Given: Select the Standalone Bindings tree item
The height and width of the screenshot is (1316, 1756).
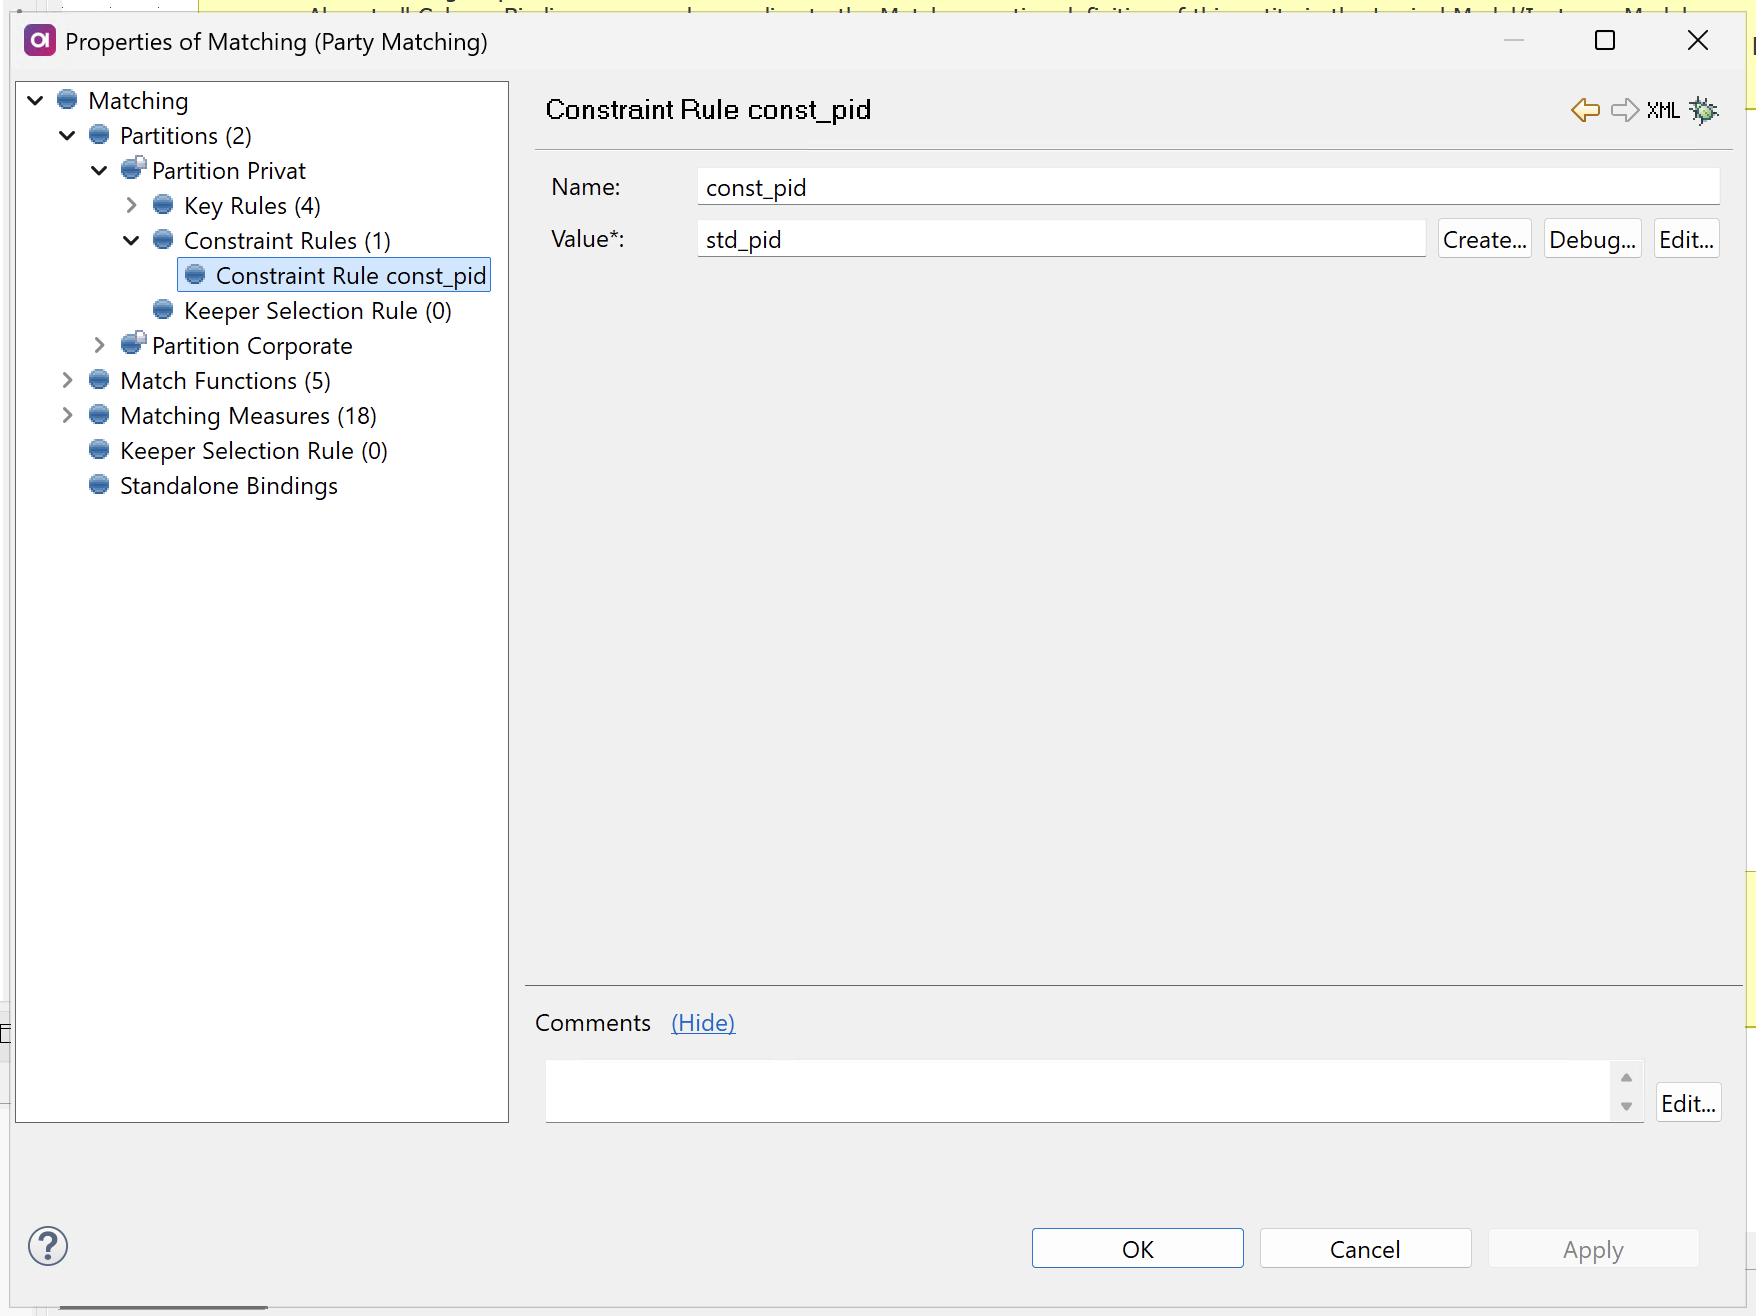Looking at the screenshot, I should (228, 485).
